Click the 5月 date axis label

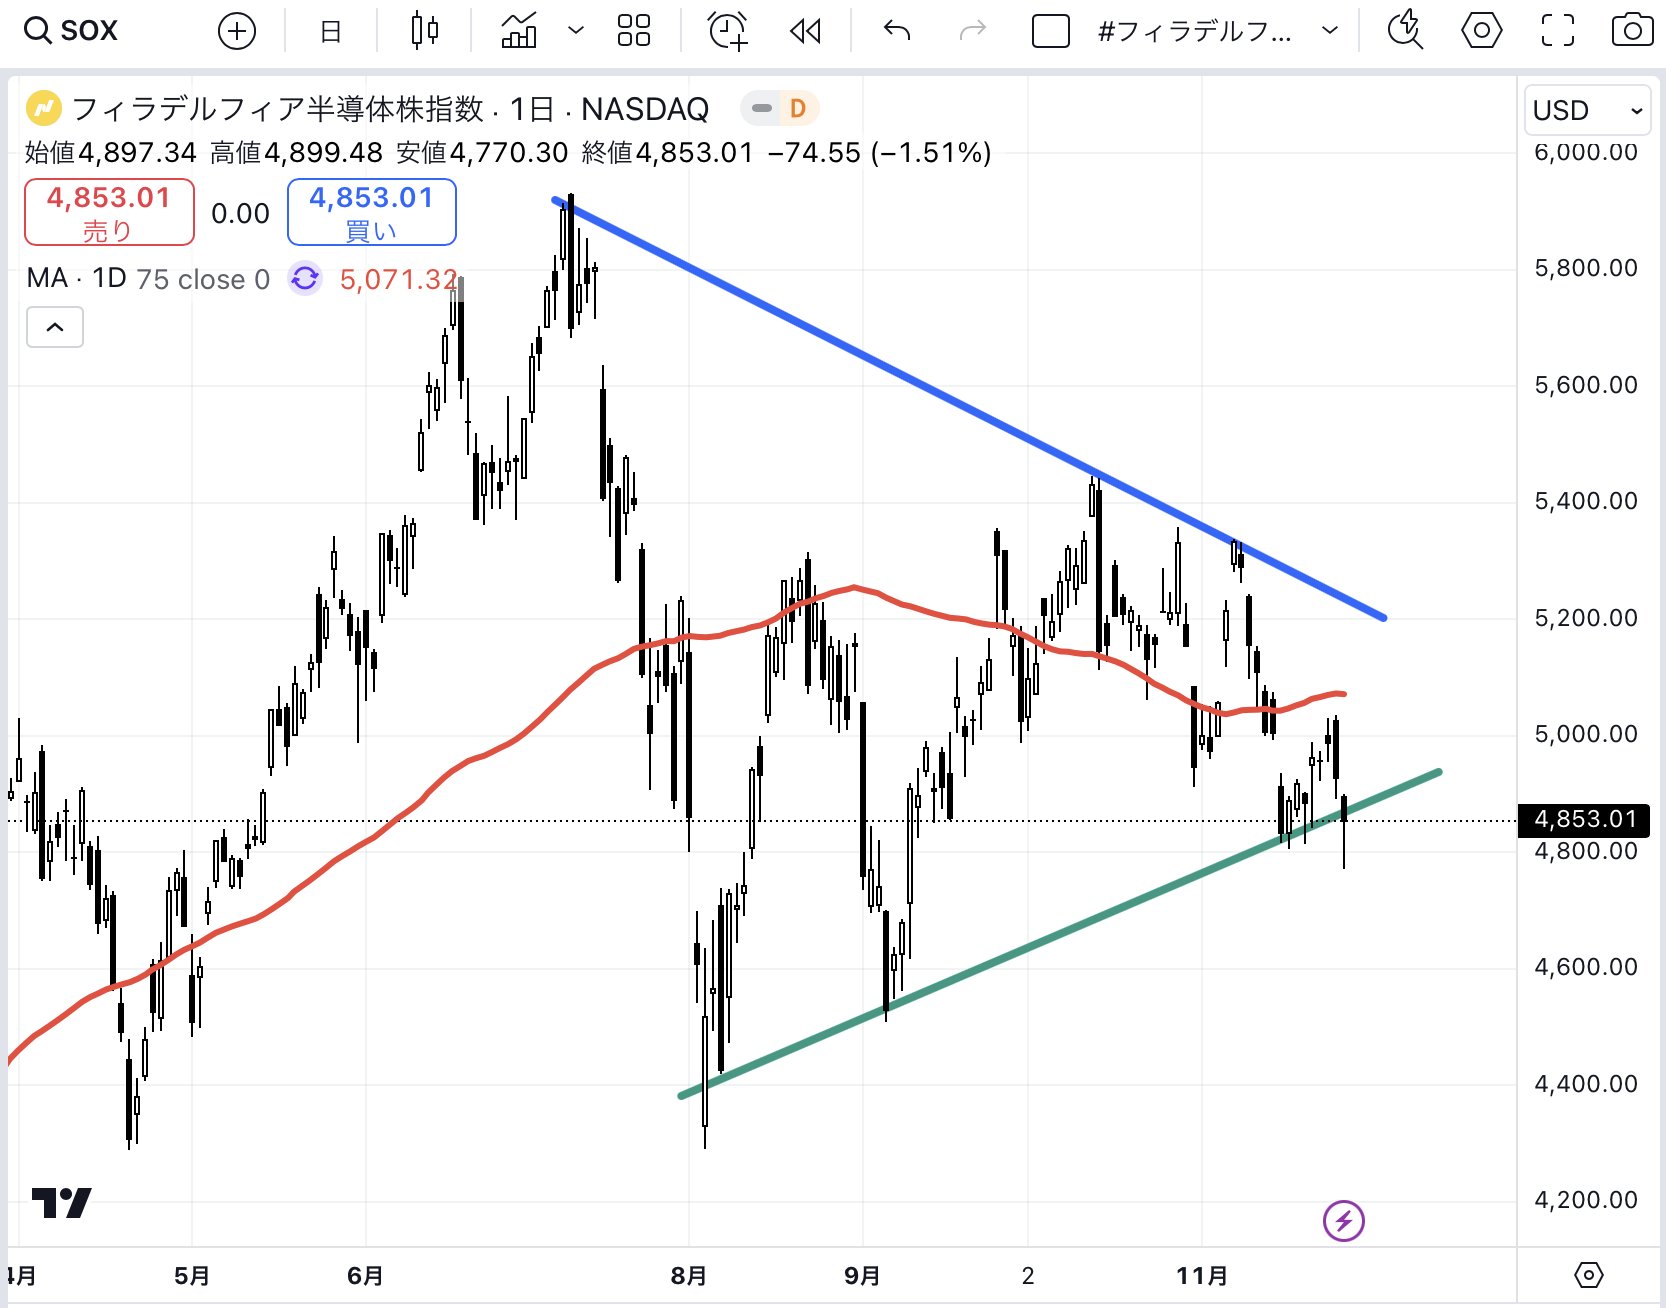[x=192, y=1276]
